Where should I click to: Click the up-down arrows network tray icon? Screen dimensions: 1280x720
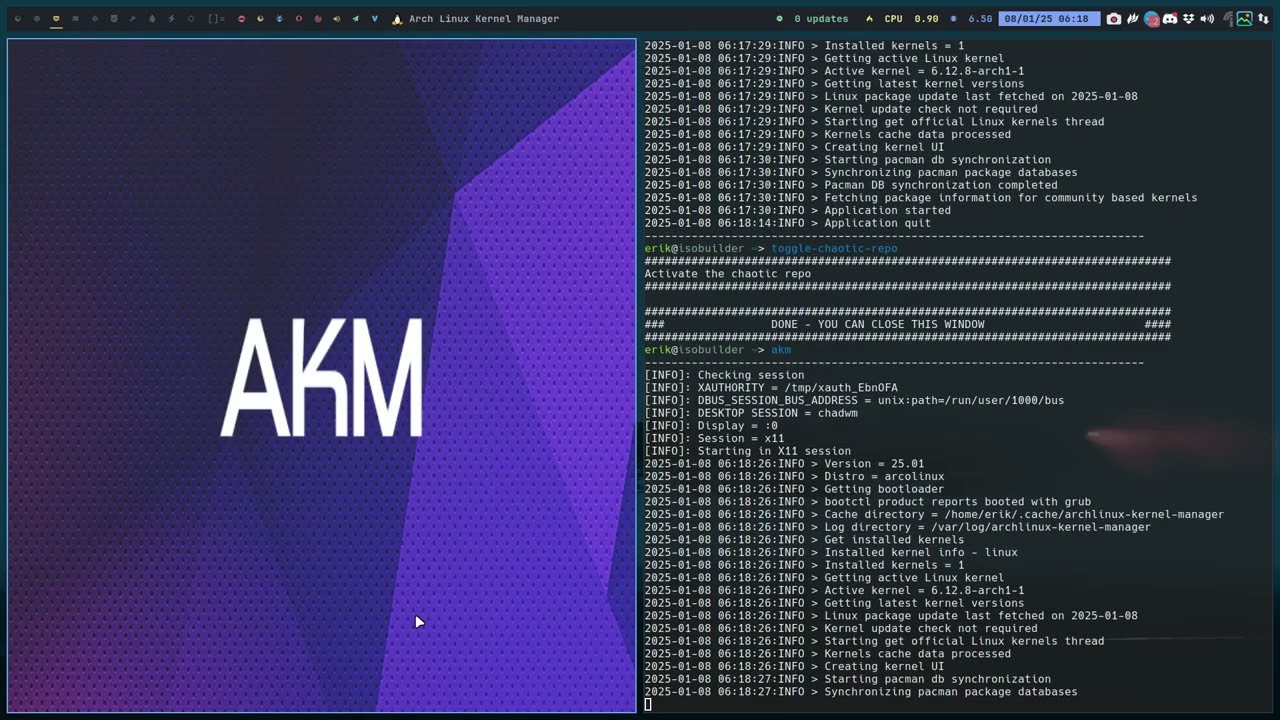coord(1264,19)
